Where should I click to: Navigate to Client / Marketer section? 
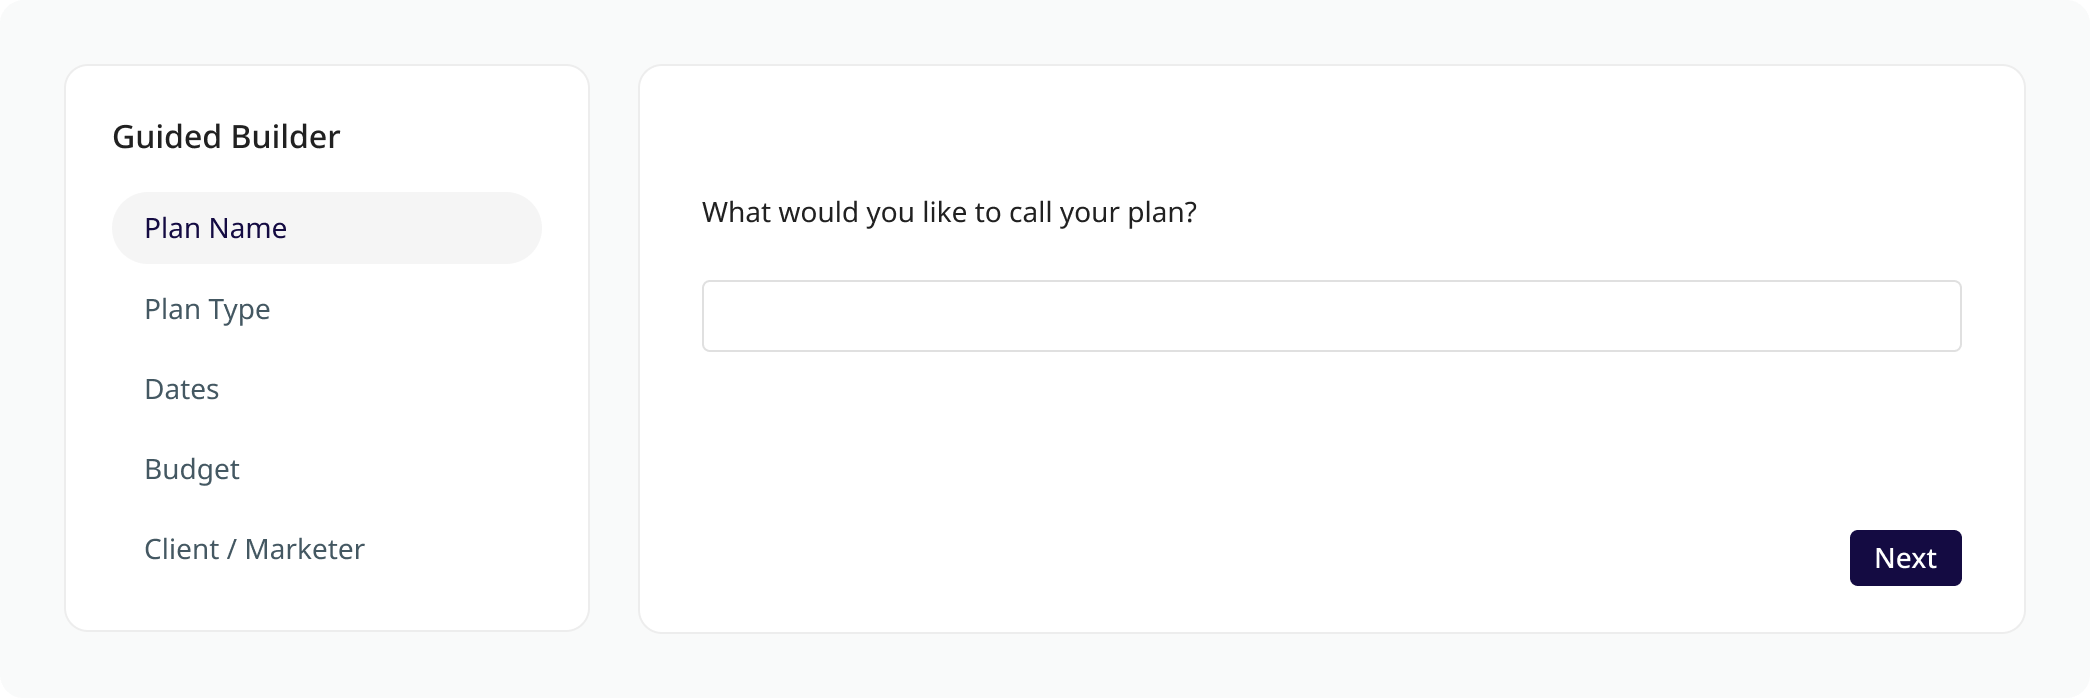coord(254,549)
